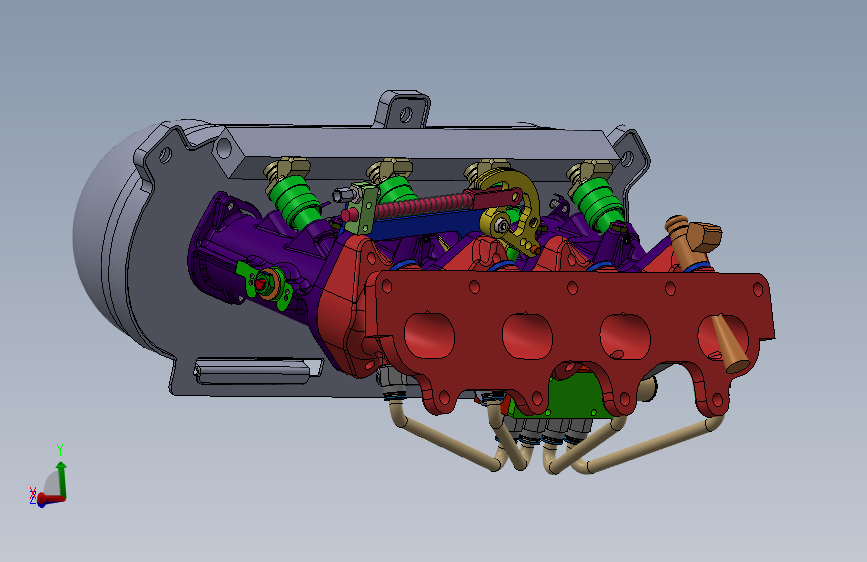
Task: Pick the third port opening on red flange
Action: click(x=625, y=336)
